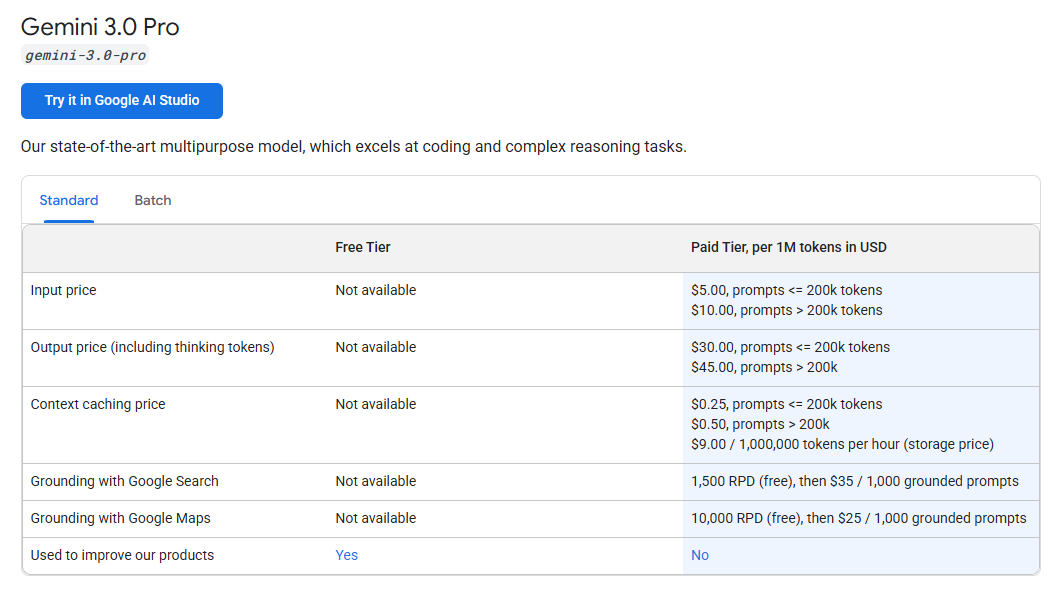
Task: Click the Output price row label
Action: [x=152, y=347]
